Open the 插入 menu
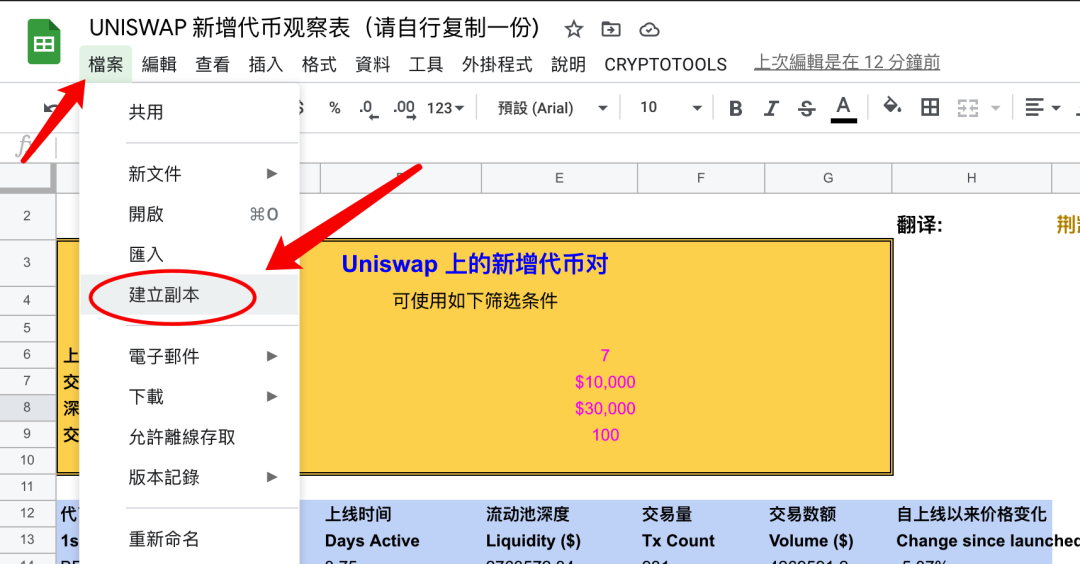The image size is (1080, 564). coord(266,64)
